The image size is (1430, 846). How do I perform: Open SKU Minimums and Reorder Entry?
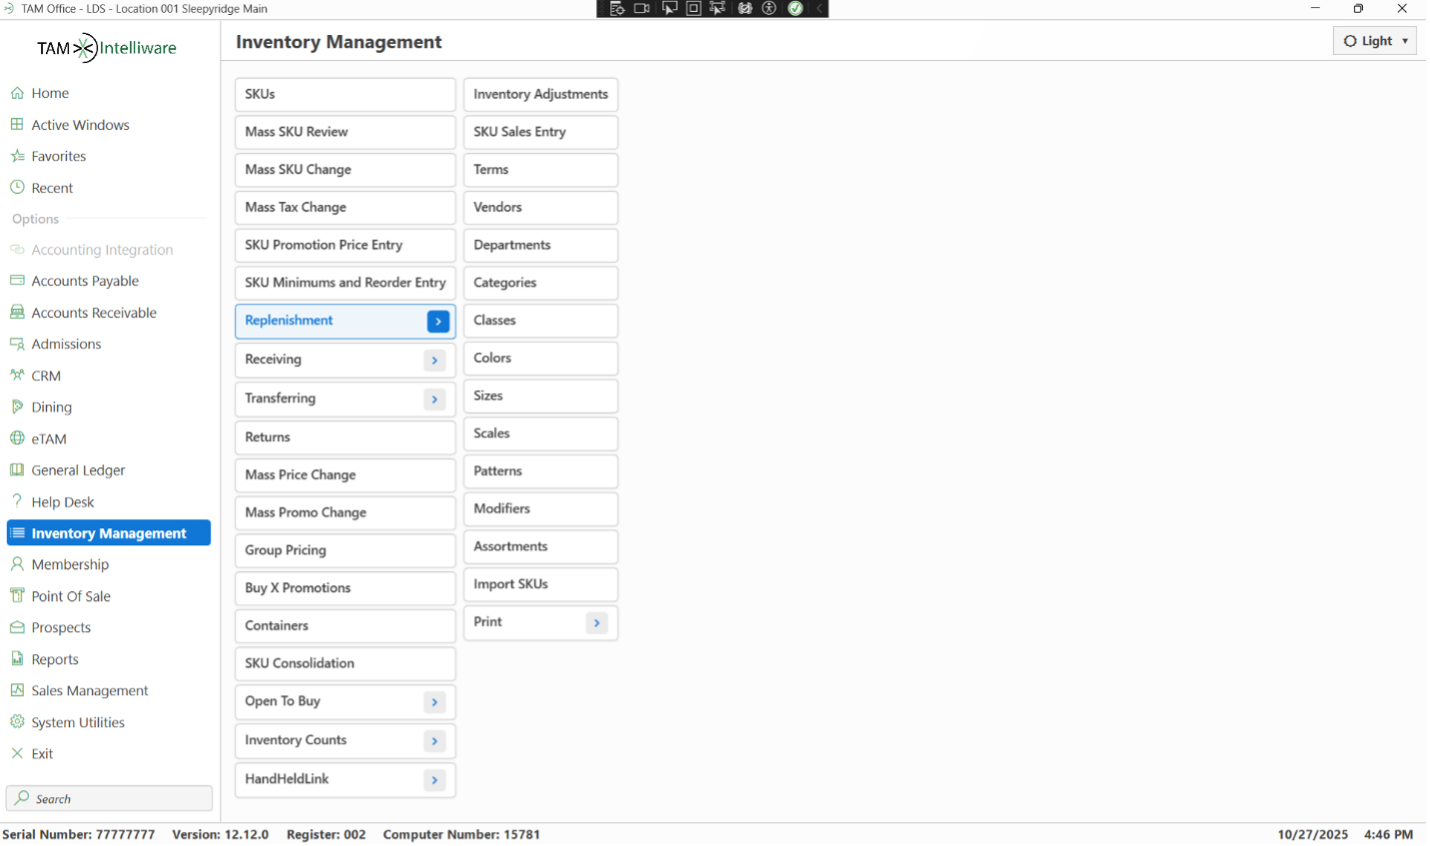pos(345,283)
